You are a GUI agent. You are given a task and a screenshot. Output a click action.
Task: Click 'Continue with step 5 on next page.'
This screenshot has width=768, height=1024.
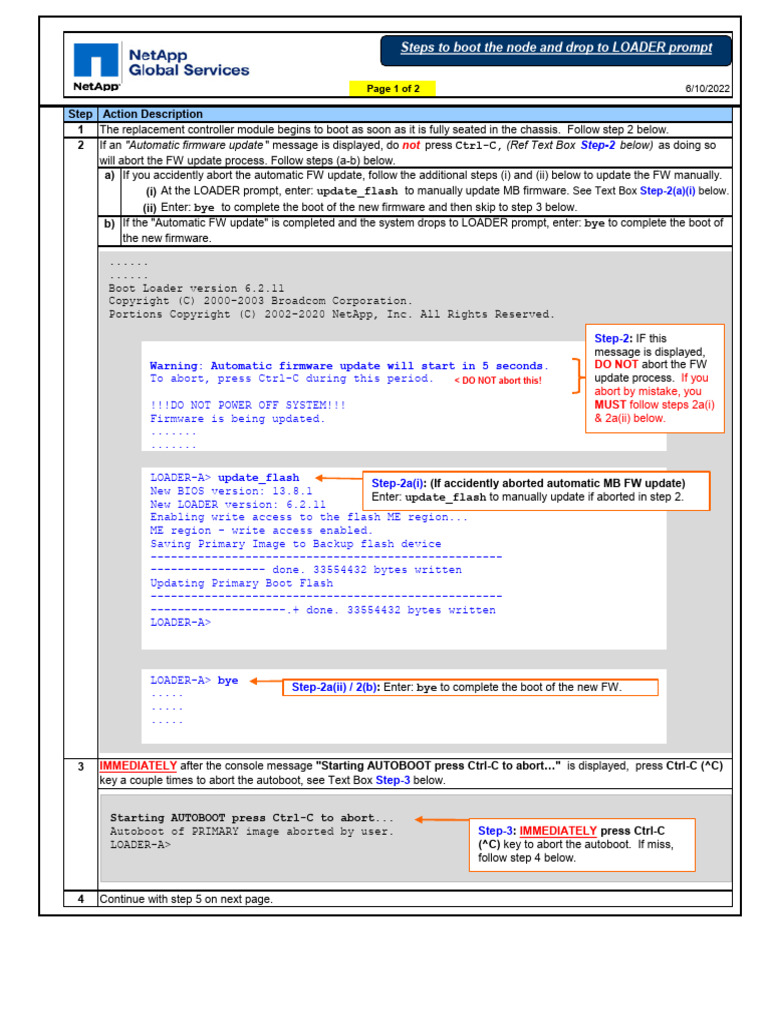tap(186, 899)
